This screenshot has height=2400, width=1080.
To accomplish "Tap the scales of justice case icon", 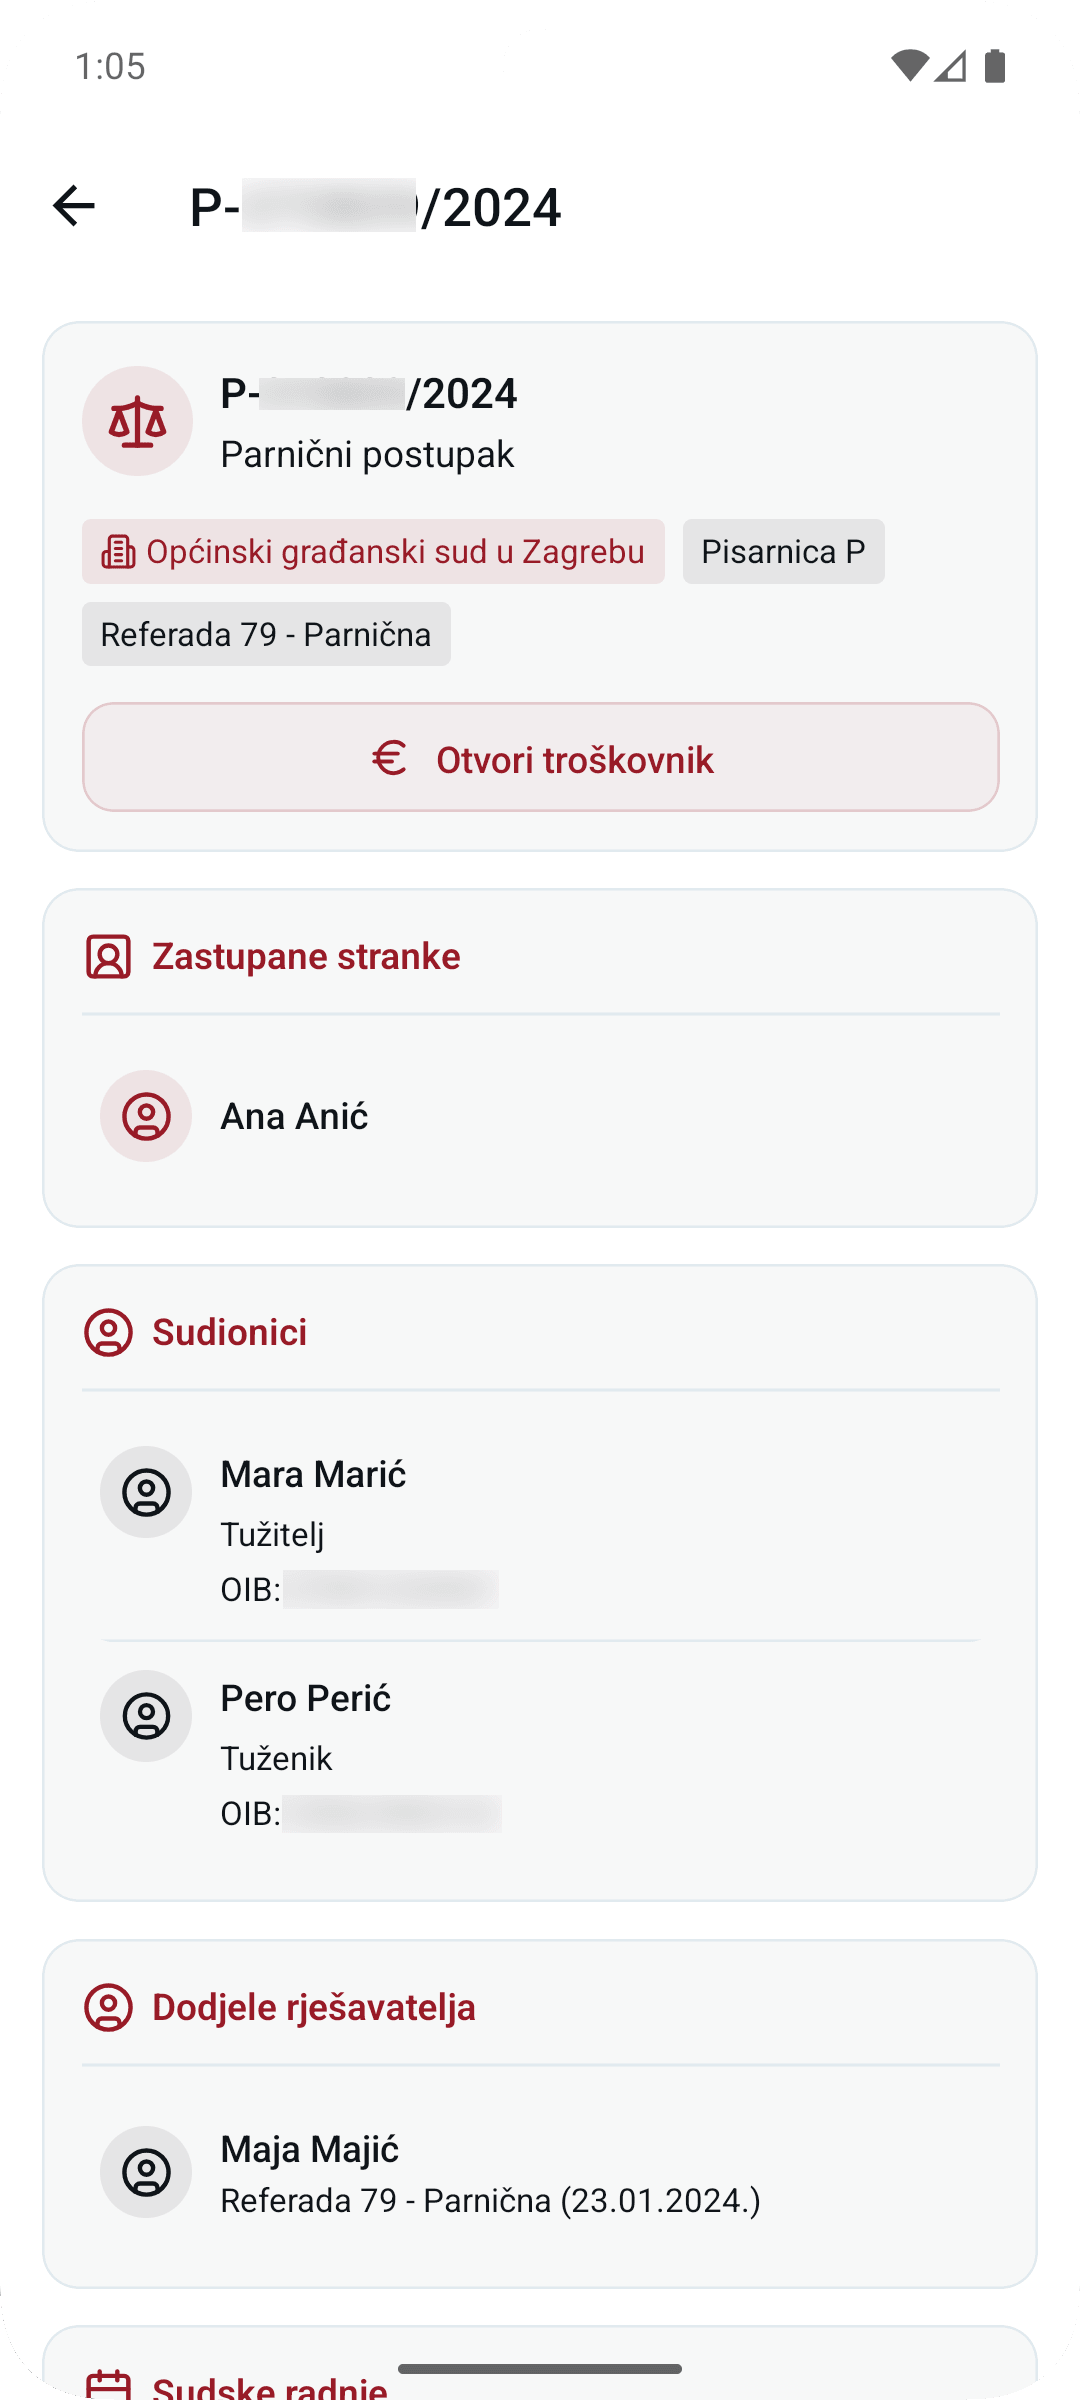I will pyautogui.click(x=137, y=421).
